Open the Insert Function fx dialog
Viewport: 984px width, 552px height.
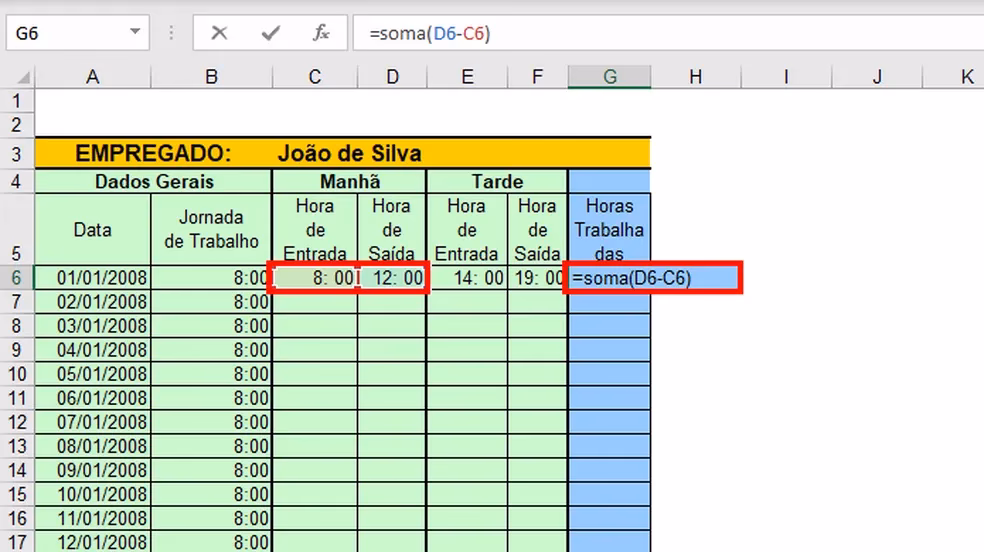(321, 33)
